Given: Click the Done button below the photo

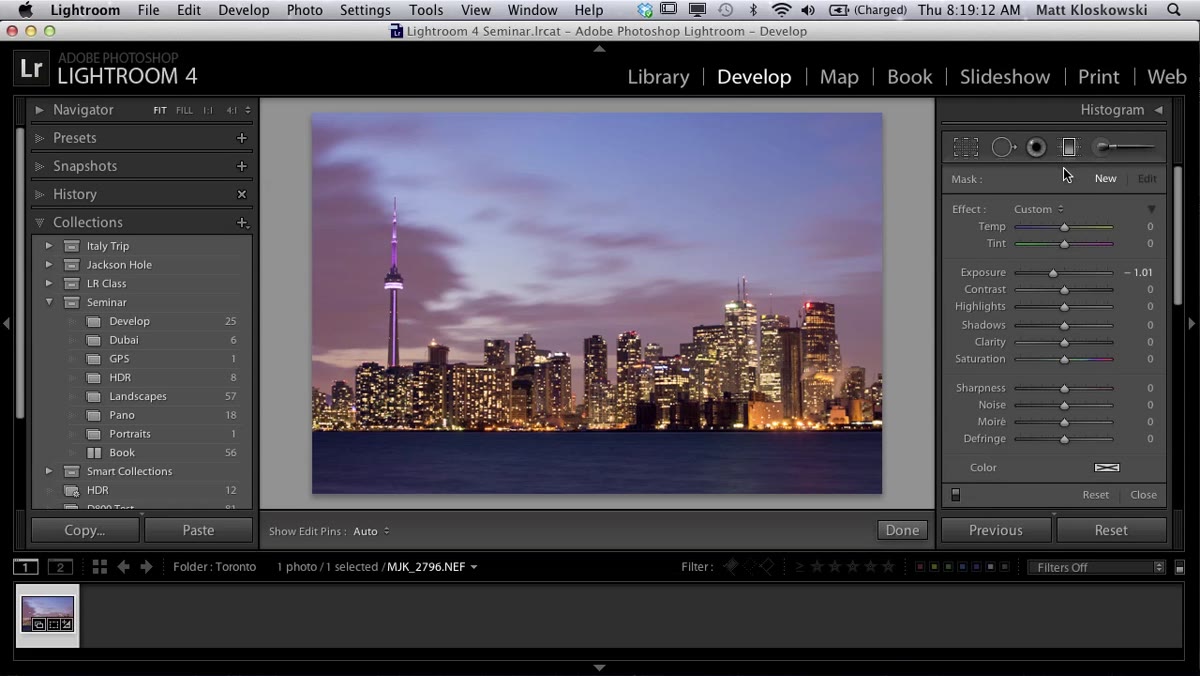Looking at the screenshot, I should [x=902, y=530].
